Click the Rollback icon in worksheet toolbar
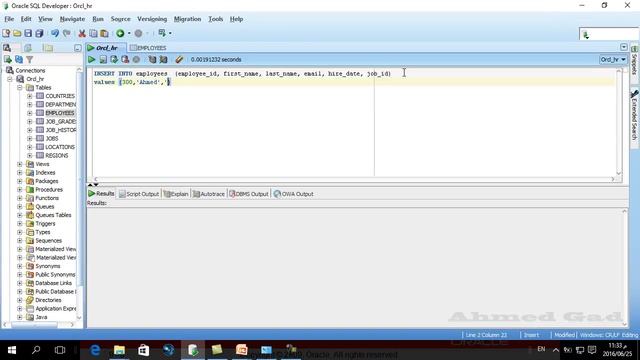Screen dimensions: 640x360 tap(125, 60)
